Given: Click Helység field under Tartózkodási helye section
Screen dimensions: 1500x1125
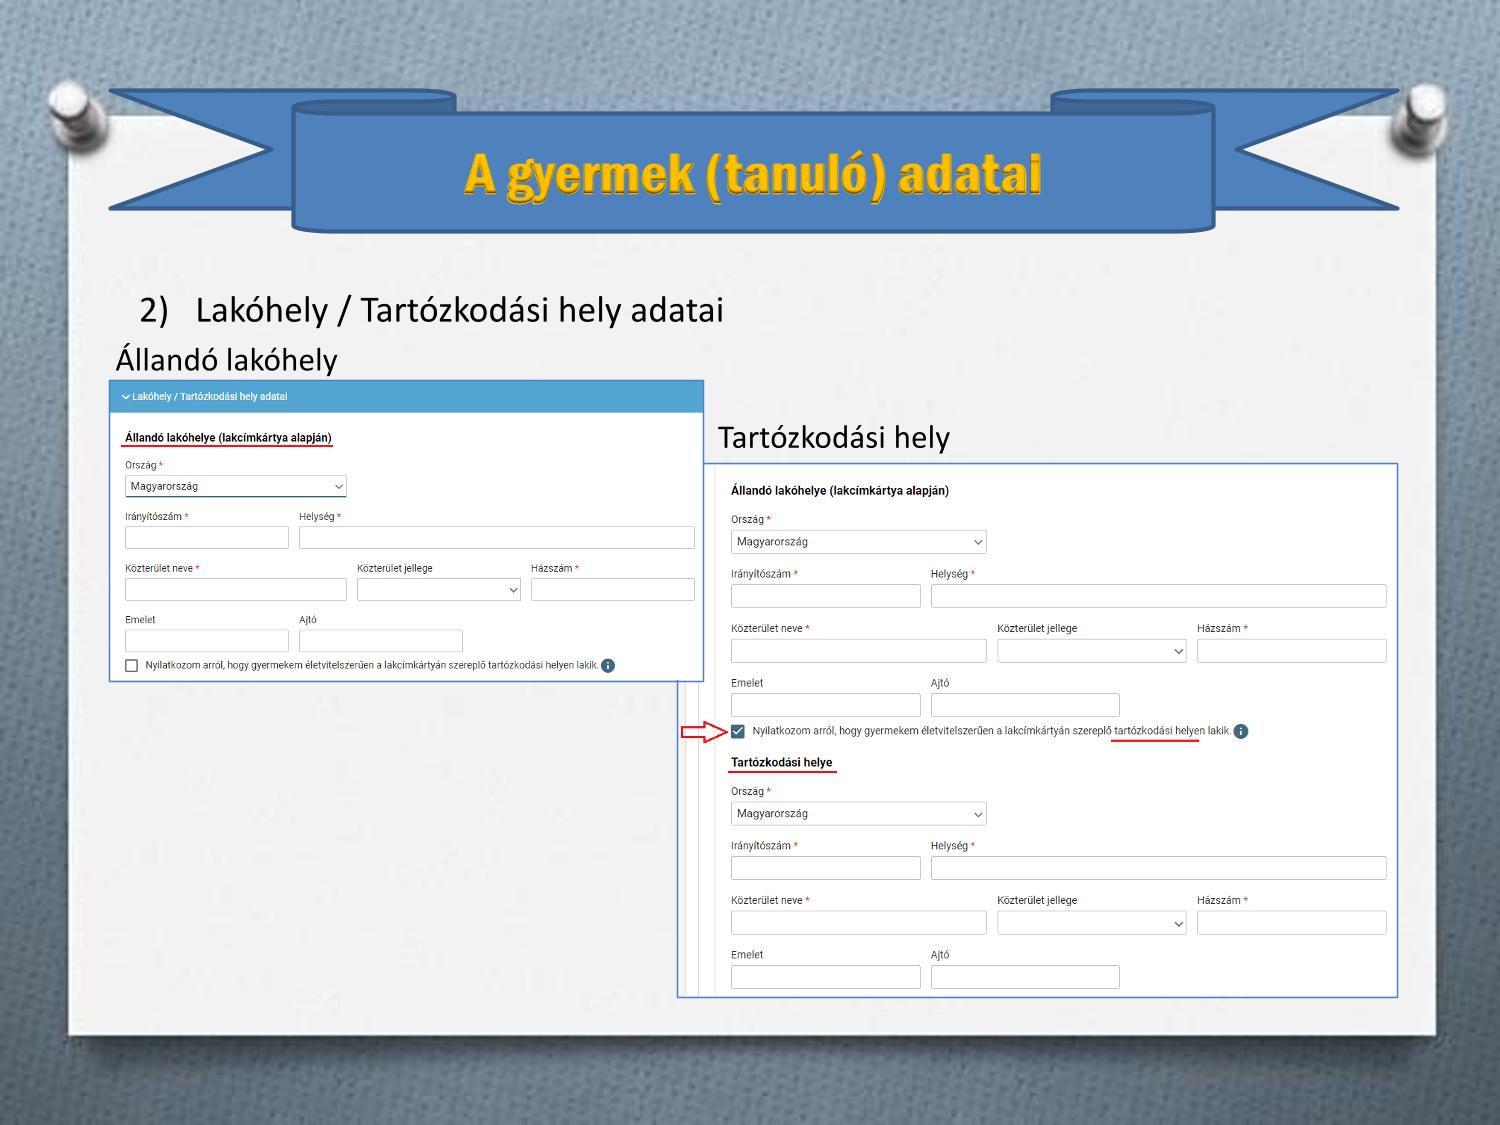Looking at the screenshot, I should coord(1159,868).
